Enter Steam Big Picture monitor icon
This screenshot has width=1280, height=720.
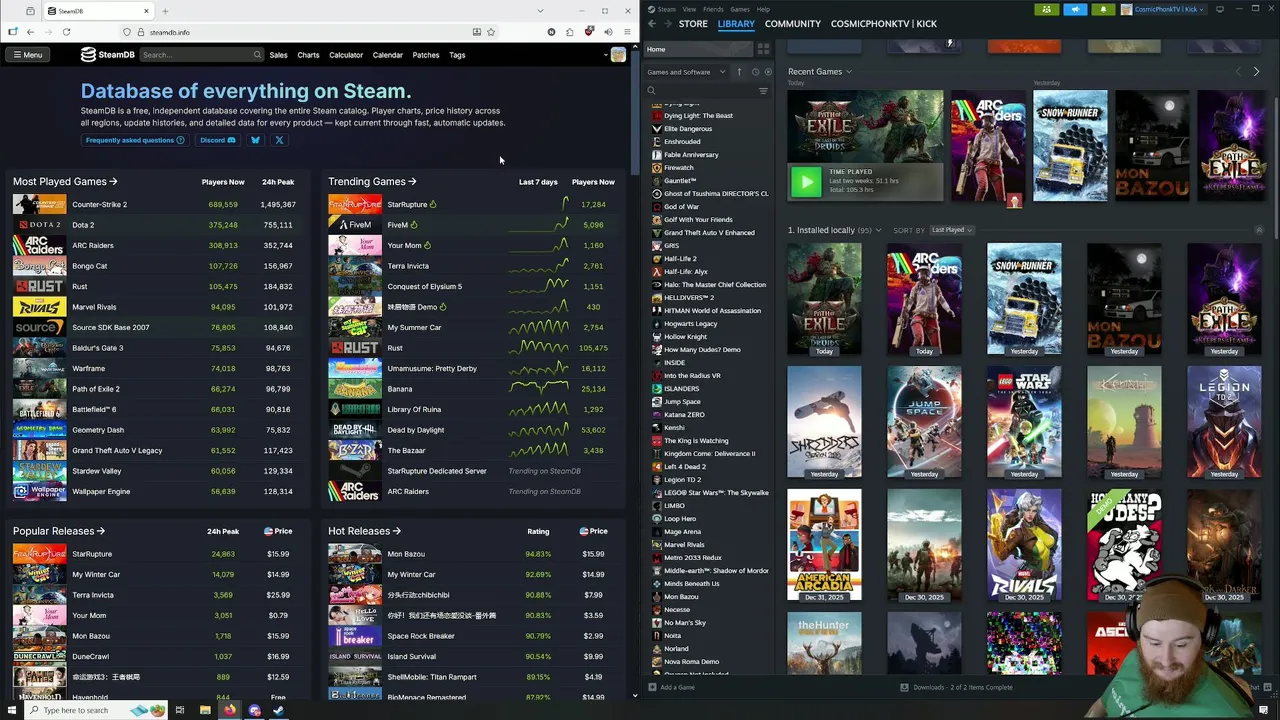tap(1220, 9)
